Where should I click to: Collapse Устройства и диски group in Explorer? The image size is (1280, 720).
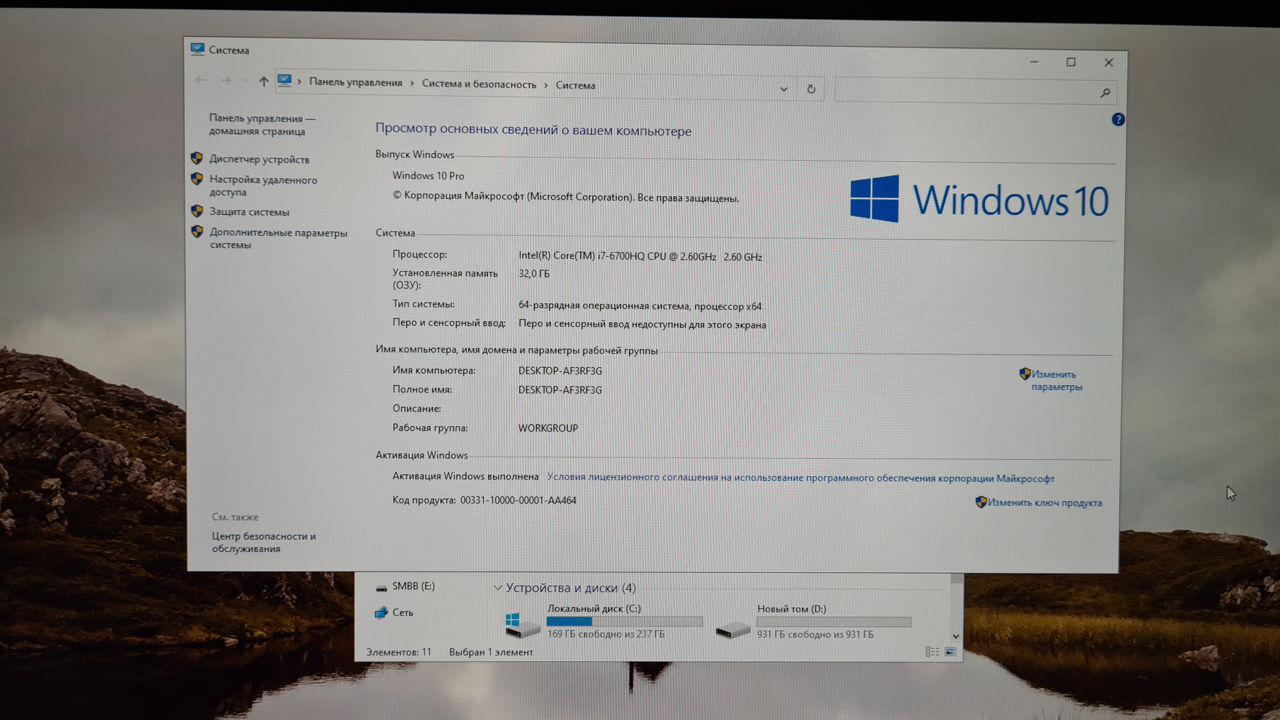498,588
